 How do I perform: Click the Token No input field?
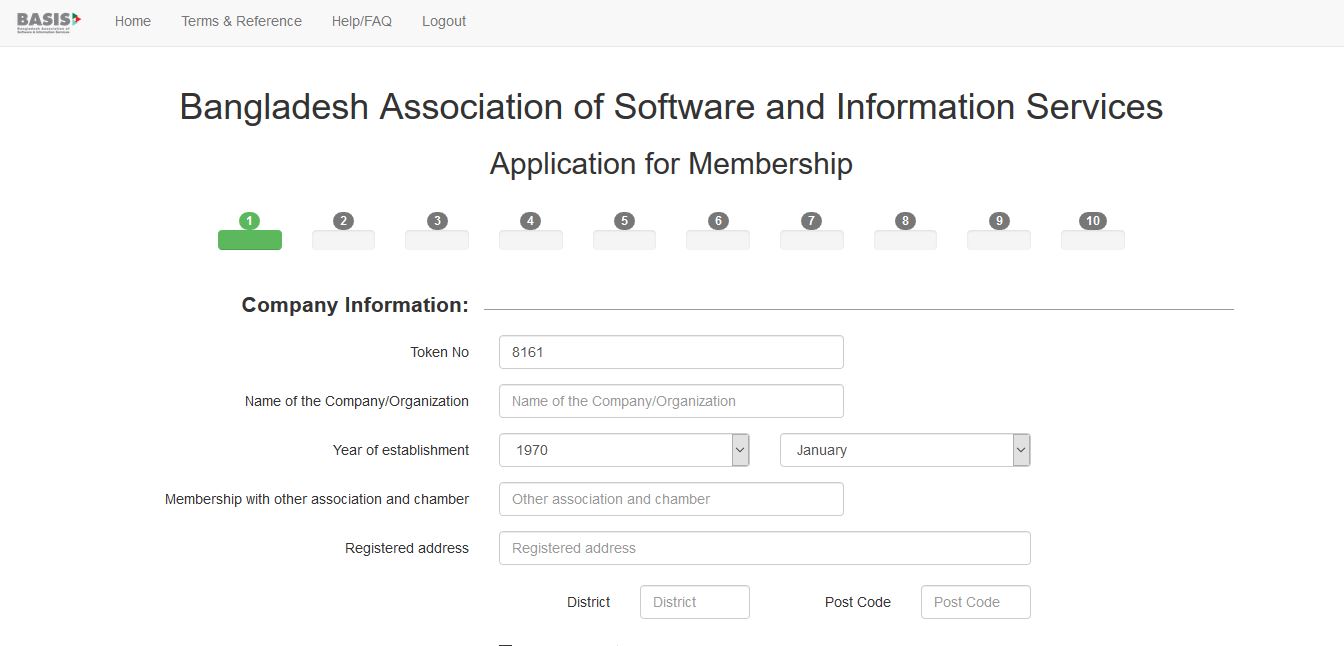pyautogui.click(x=670, y=352)
